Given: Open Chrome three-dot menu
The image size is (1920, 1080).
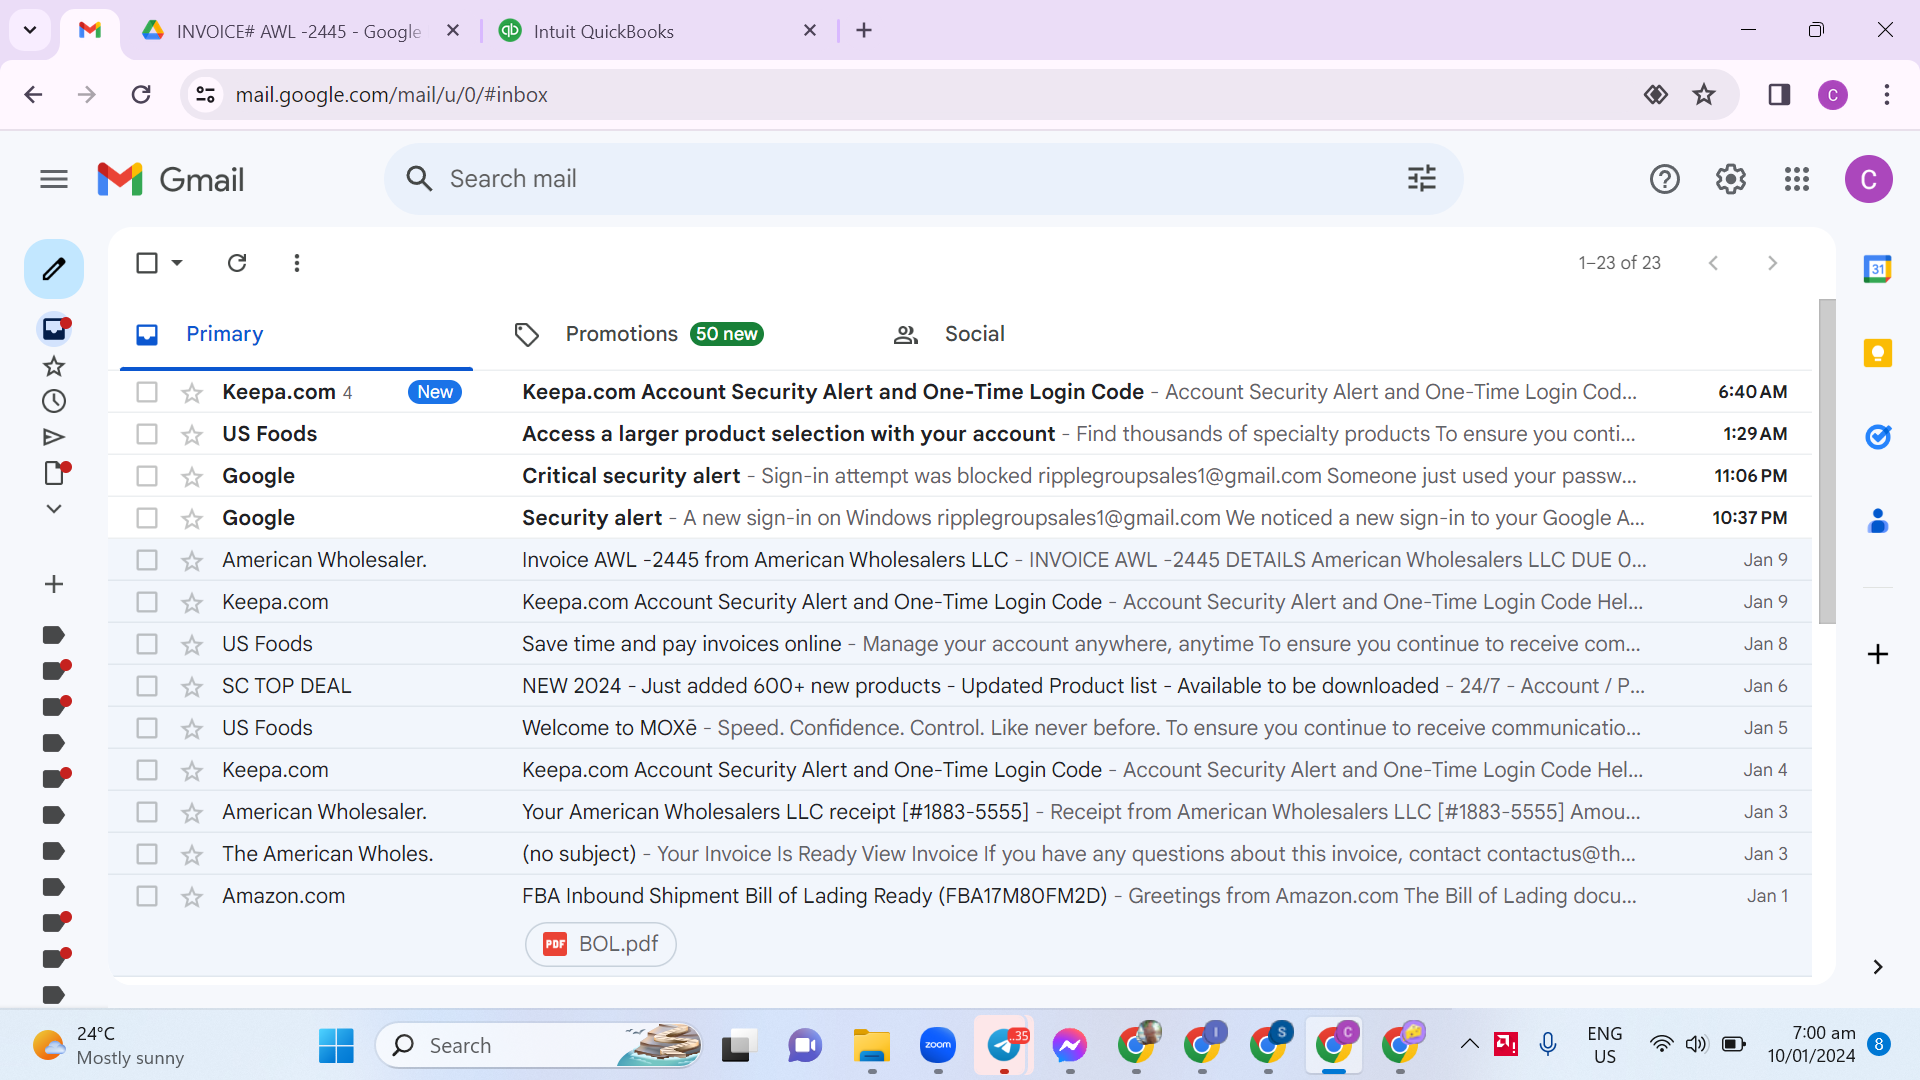Looking at the screenshot, I should point(1887,94).
